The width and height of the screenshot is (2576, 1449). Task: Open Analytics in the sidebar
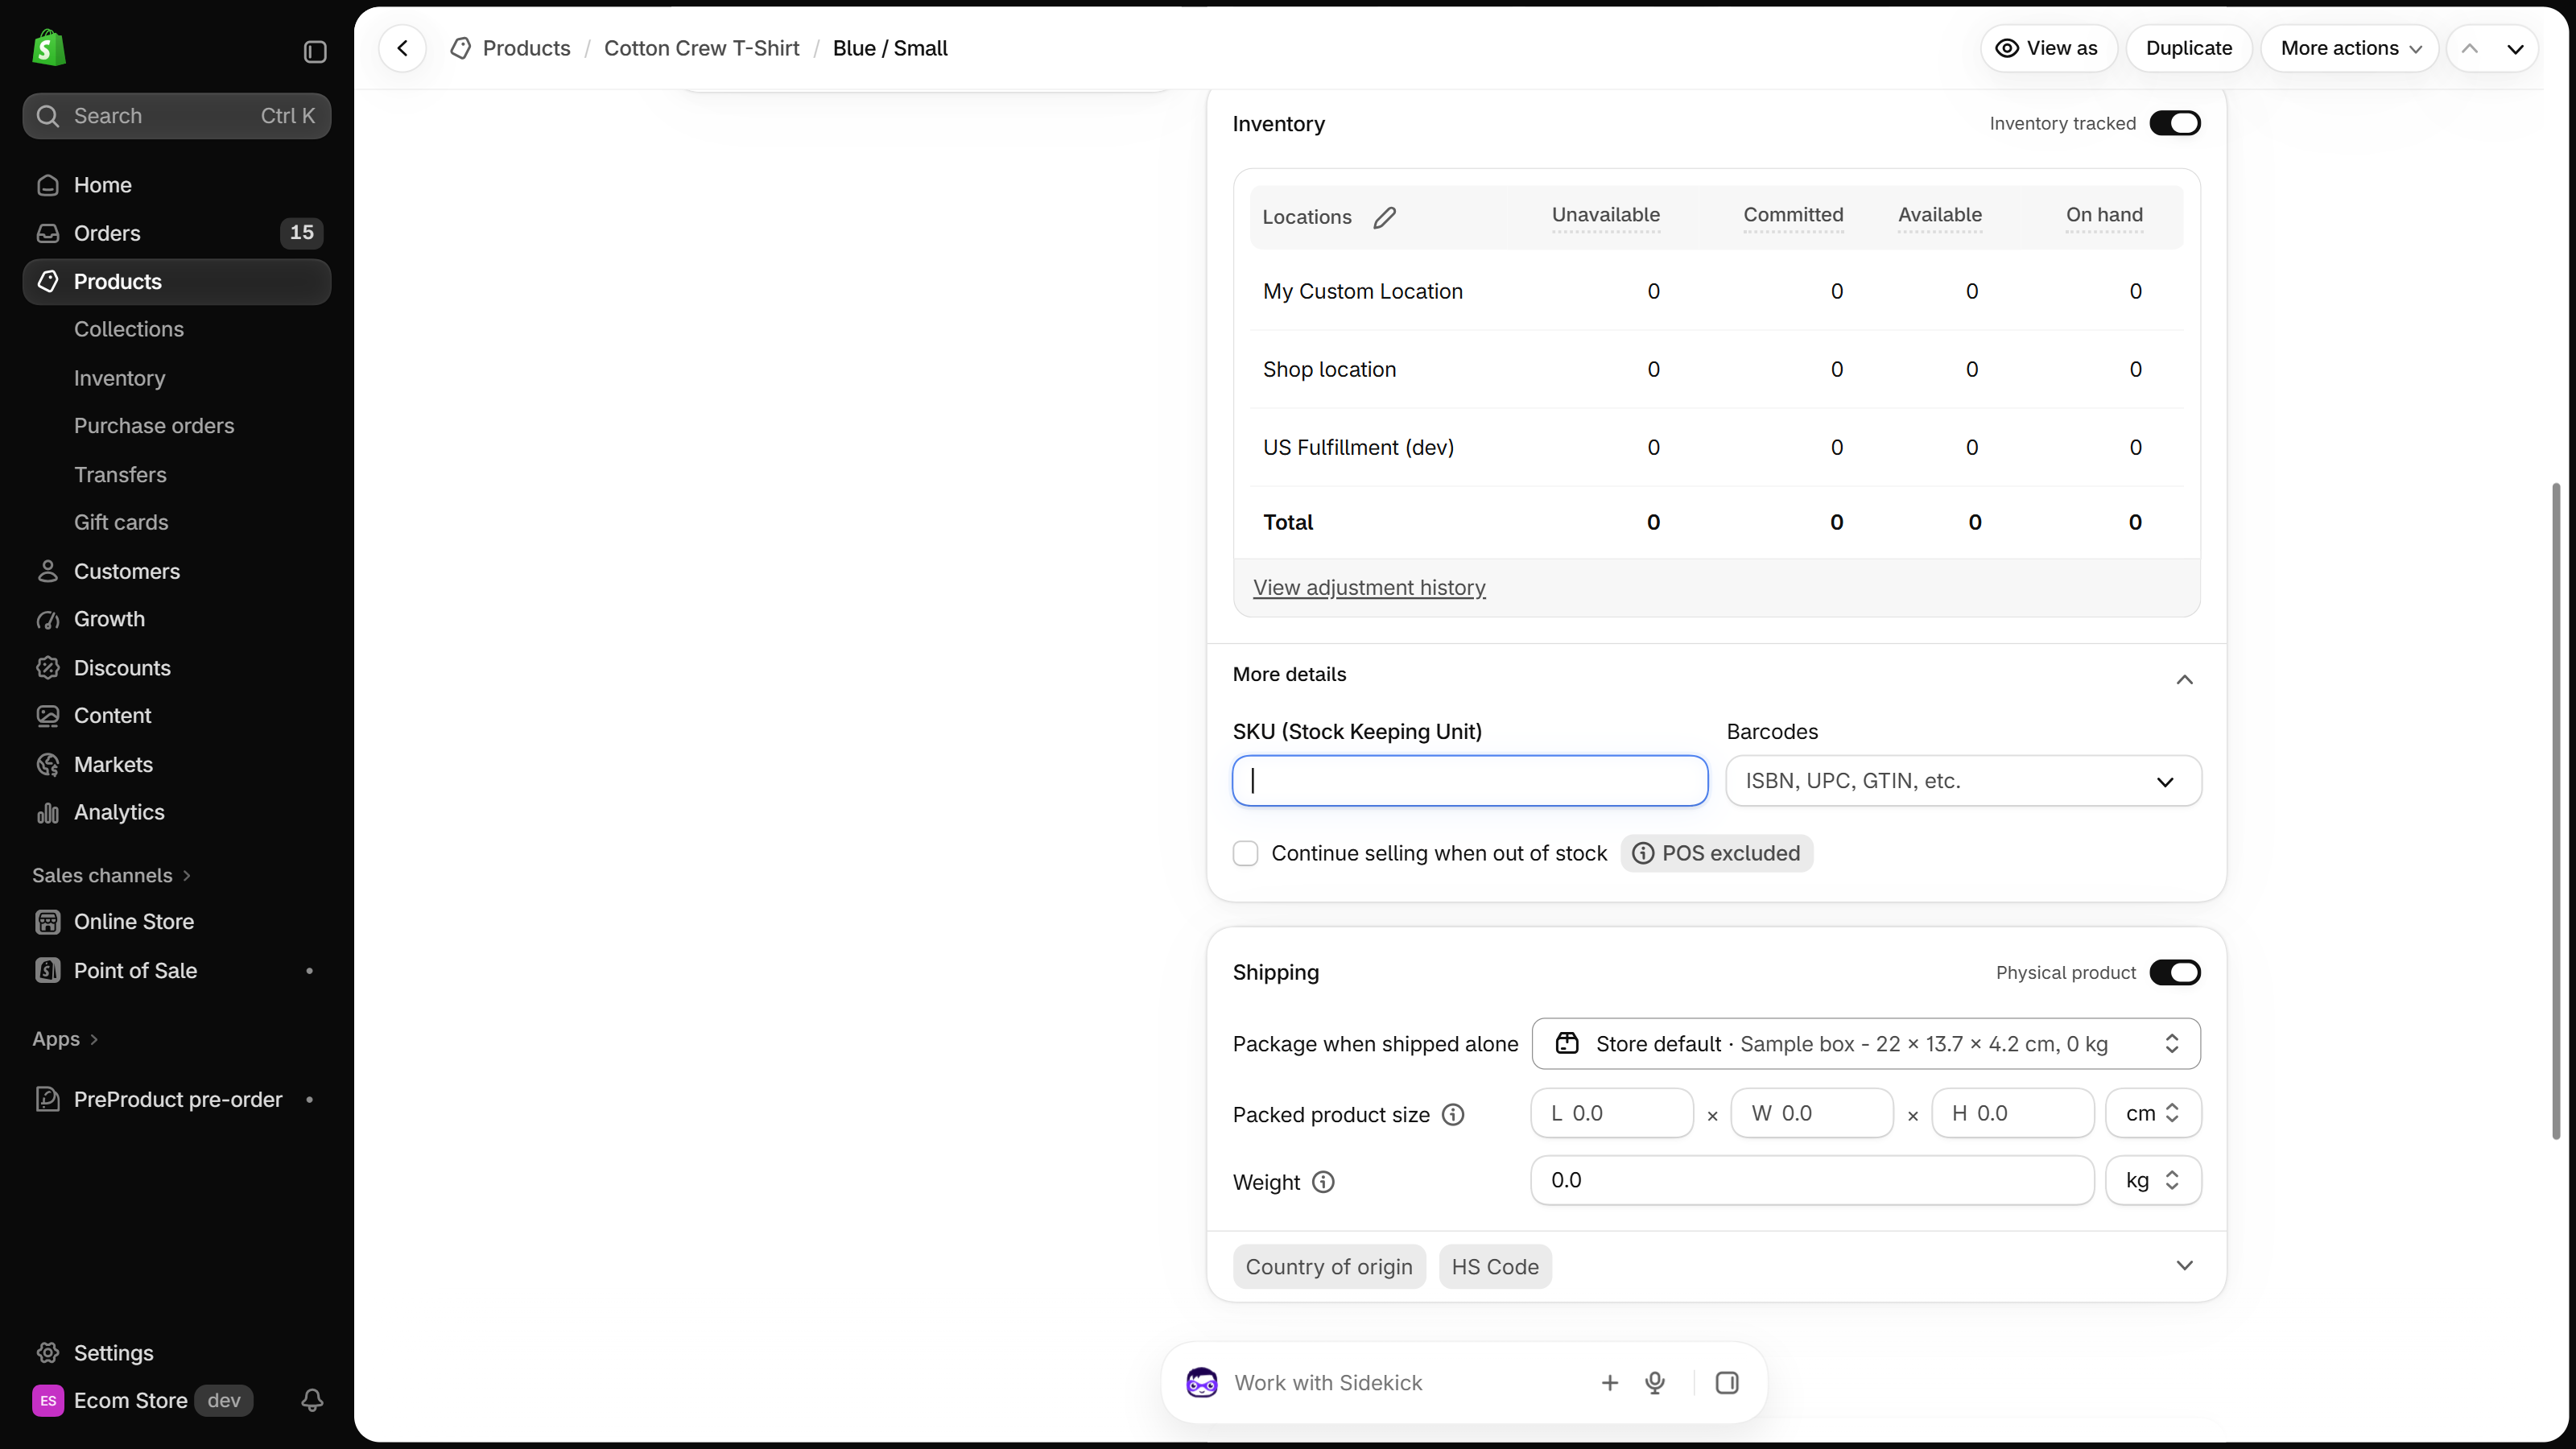(x=177, y=812)
